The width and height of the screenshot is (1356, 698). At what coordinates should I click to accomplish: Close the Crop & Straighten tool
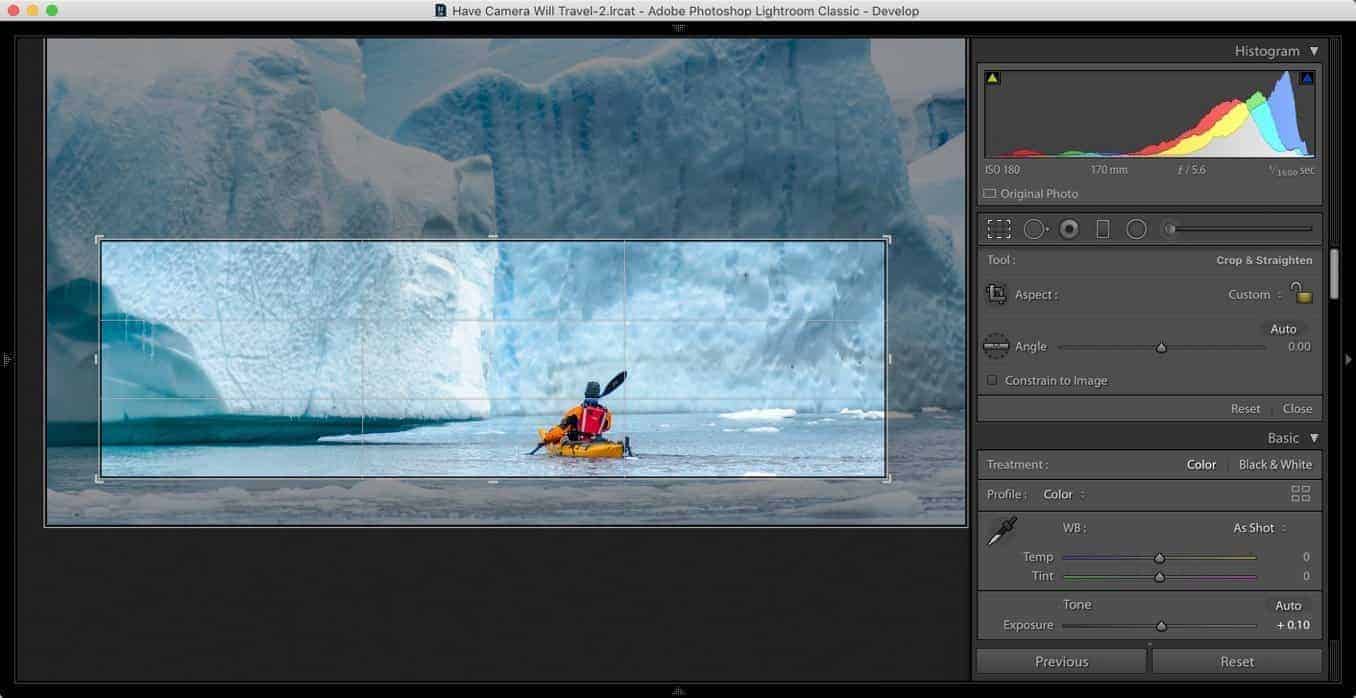click(x=1297, y=408)
